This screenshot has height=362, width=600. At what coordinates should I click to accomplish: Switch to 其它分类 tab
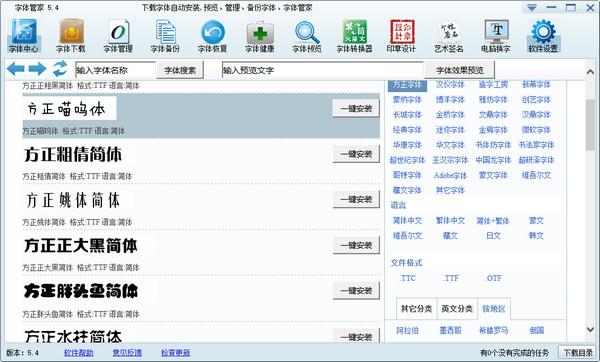click(x=416, y=308)
